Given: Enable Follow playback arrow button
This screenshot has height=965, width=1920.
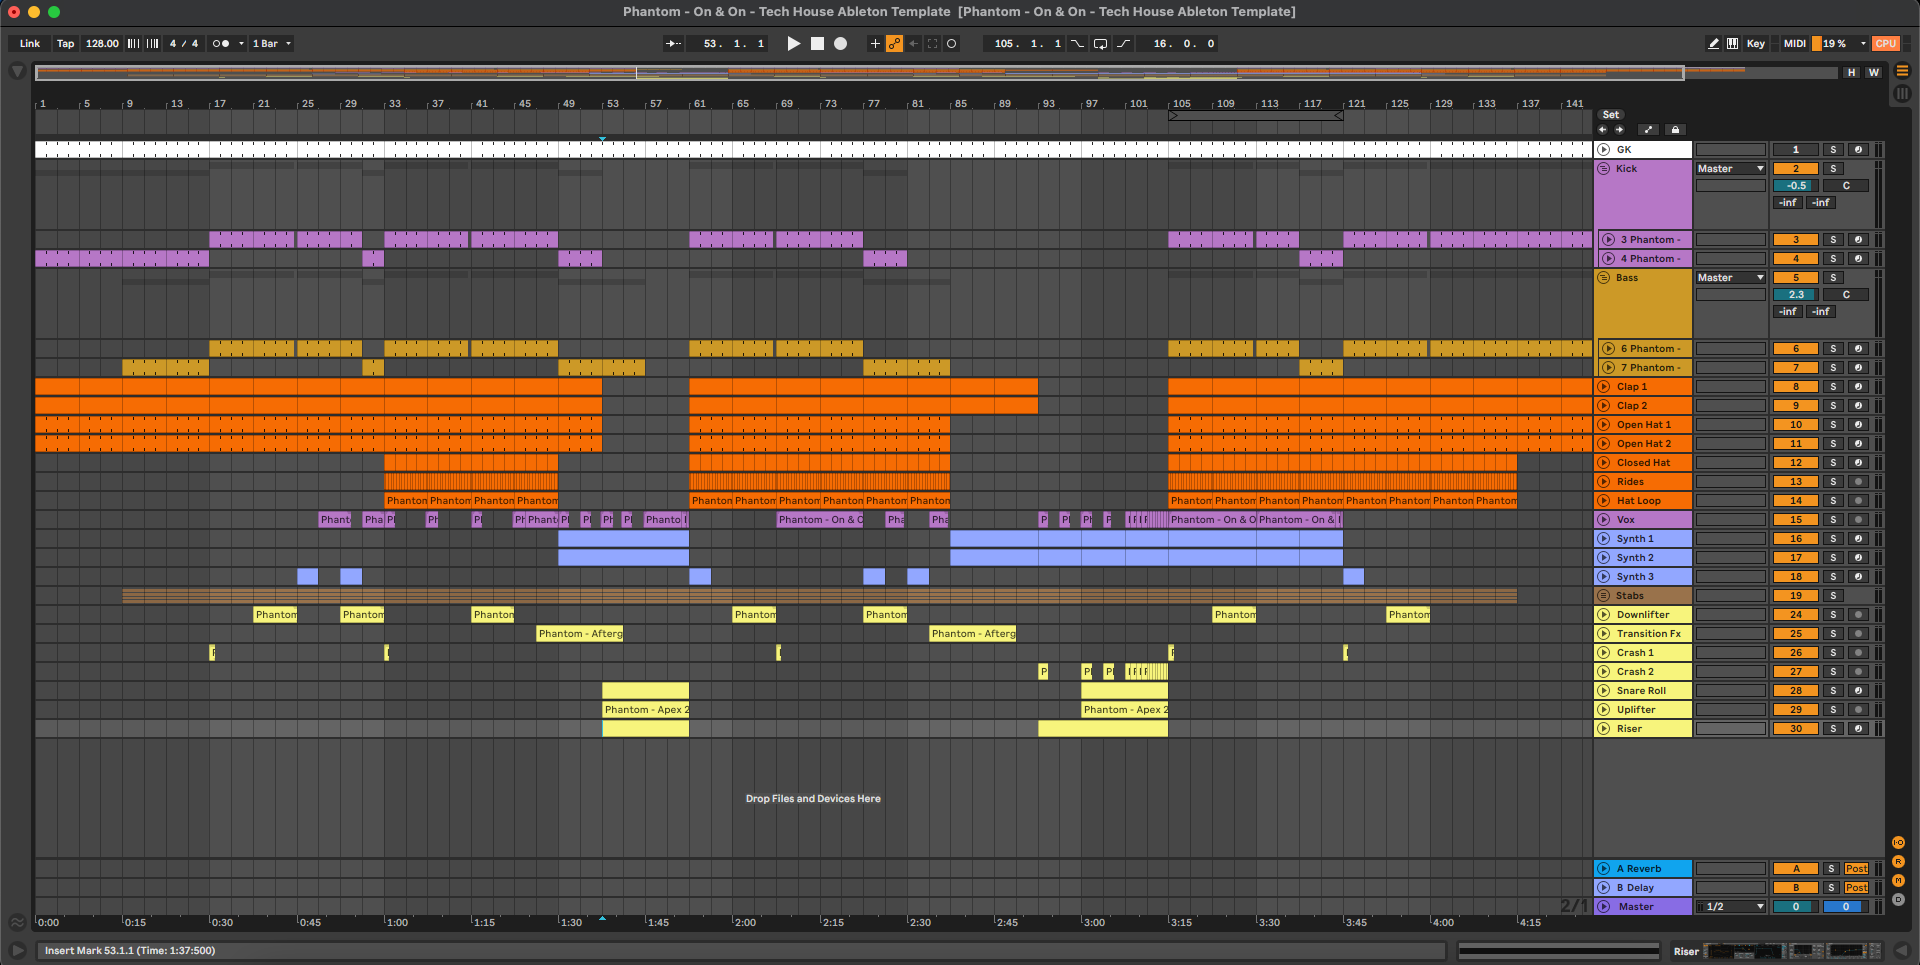Looking at the screenshot, I should [673, 44].
